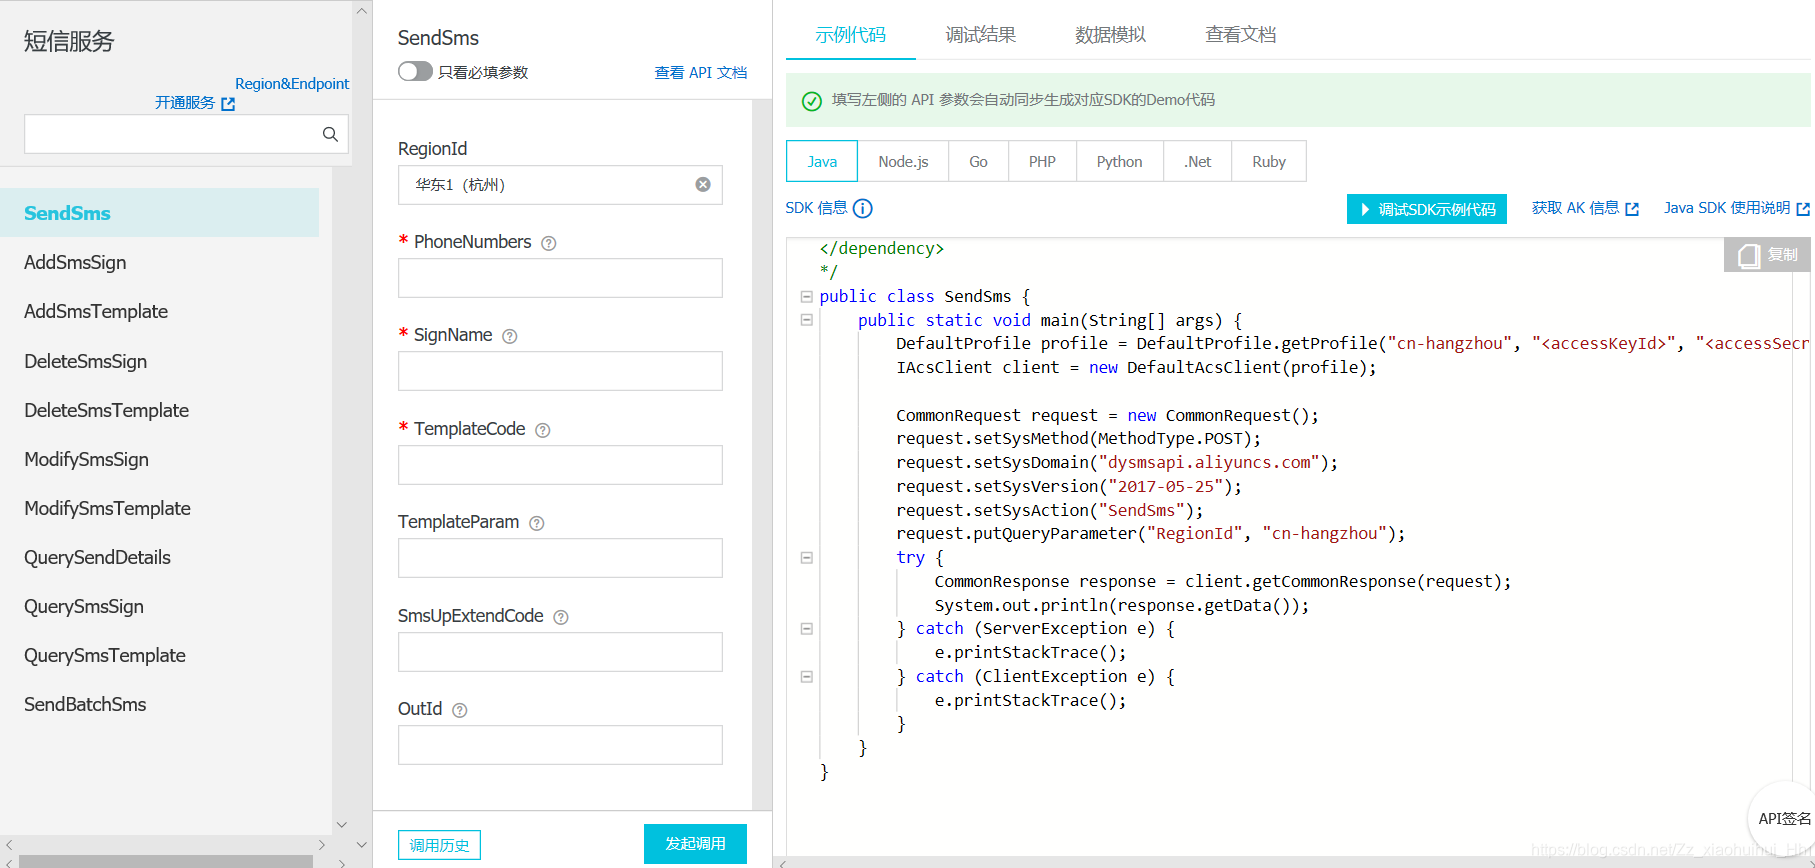Select the PHP language tab
Viewport: 1815px width, 868px height.
1042,161
